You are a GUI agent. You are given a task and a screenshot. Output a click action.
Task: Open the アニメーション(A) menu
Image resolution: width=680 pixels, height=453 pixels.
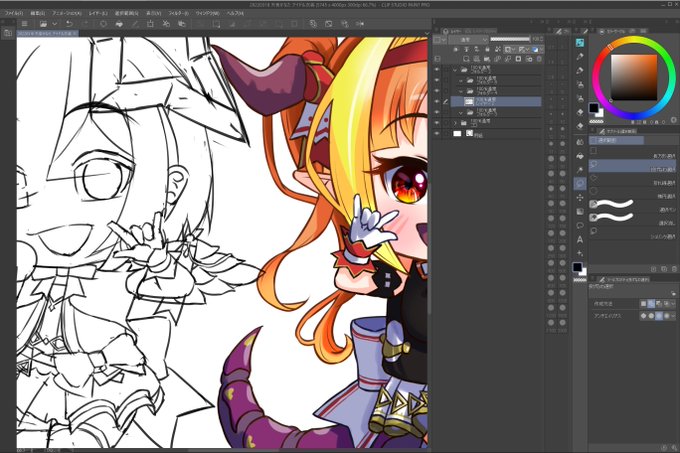point(66,13)
